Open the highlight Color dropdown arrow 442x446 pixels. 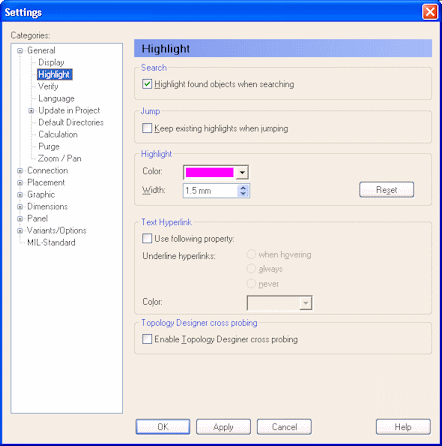pyautogui.click(x=242, y=172)
